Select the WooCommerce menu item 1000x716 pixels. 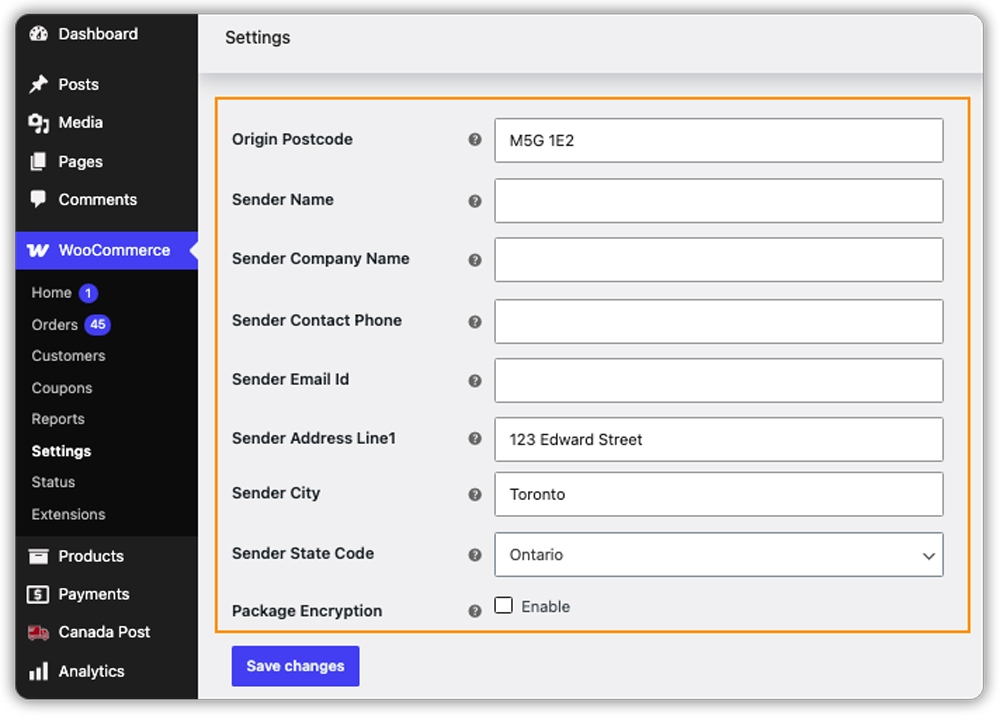107,251
